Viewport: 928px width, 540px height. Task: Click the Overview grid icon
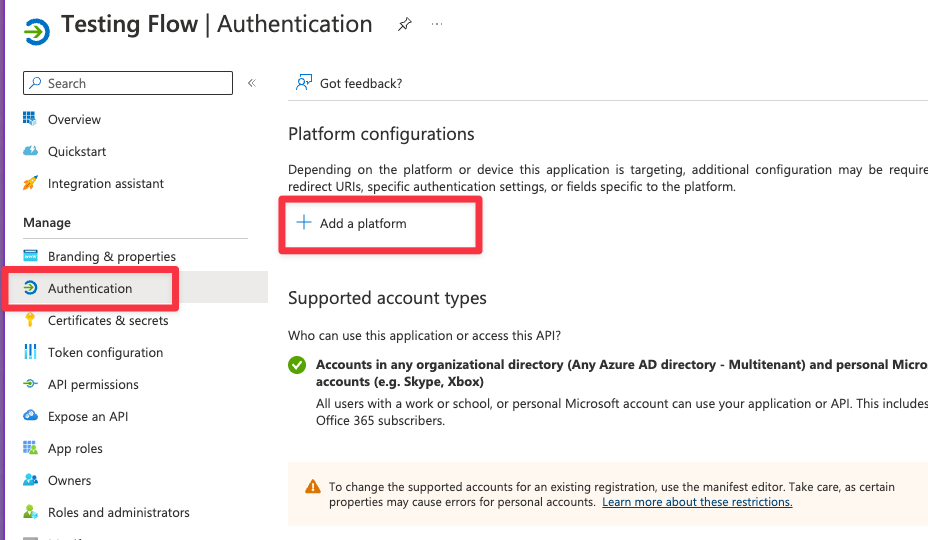coord(30,119)
